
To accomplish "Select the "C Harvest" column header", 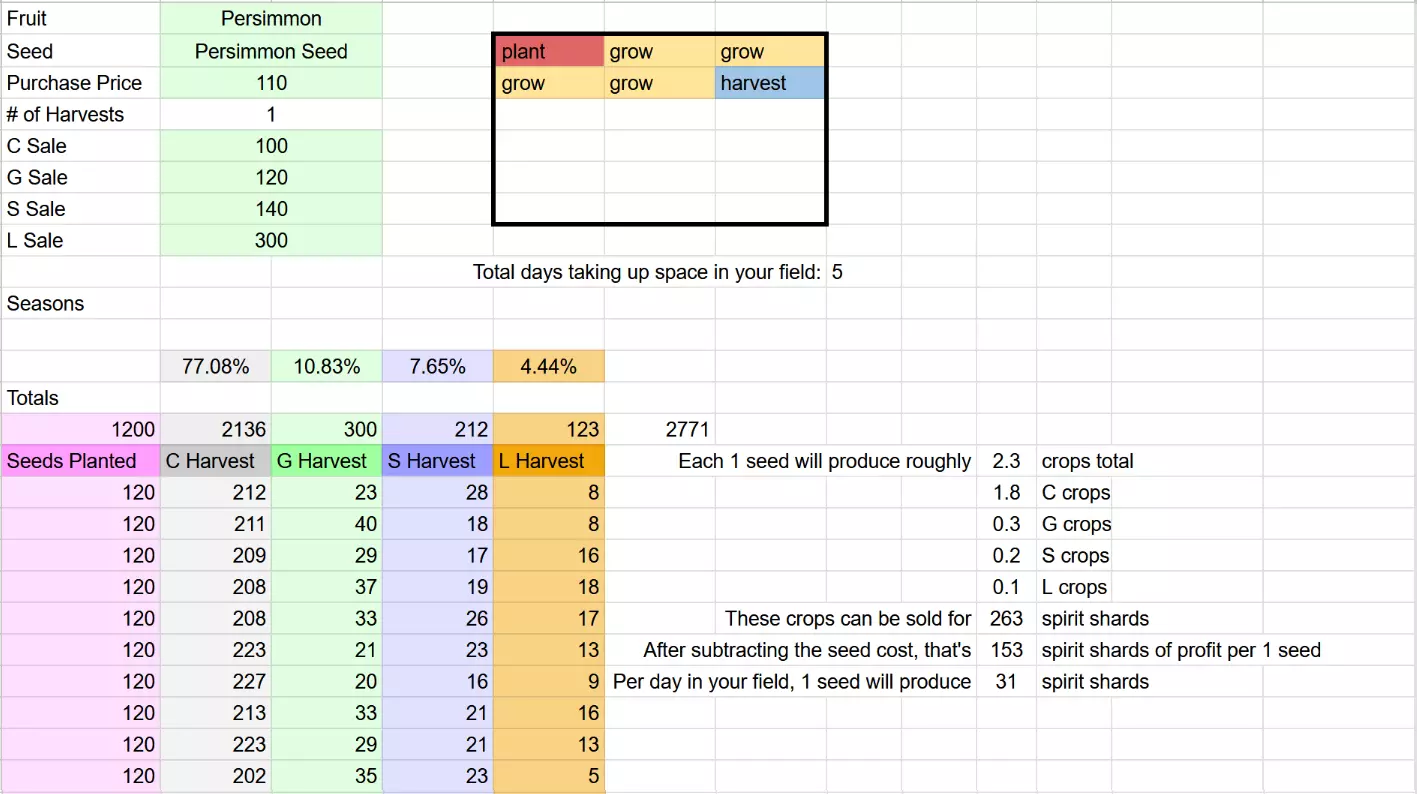I will click(x=215, y=461).
